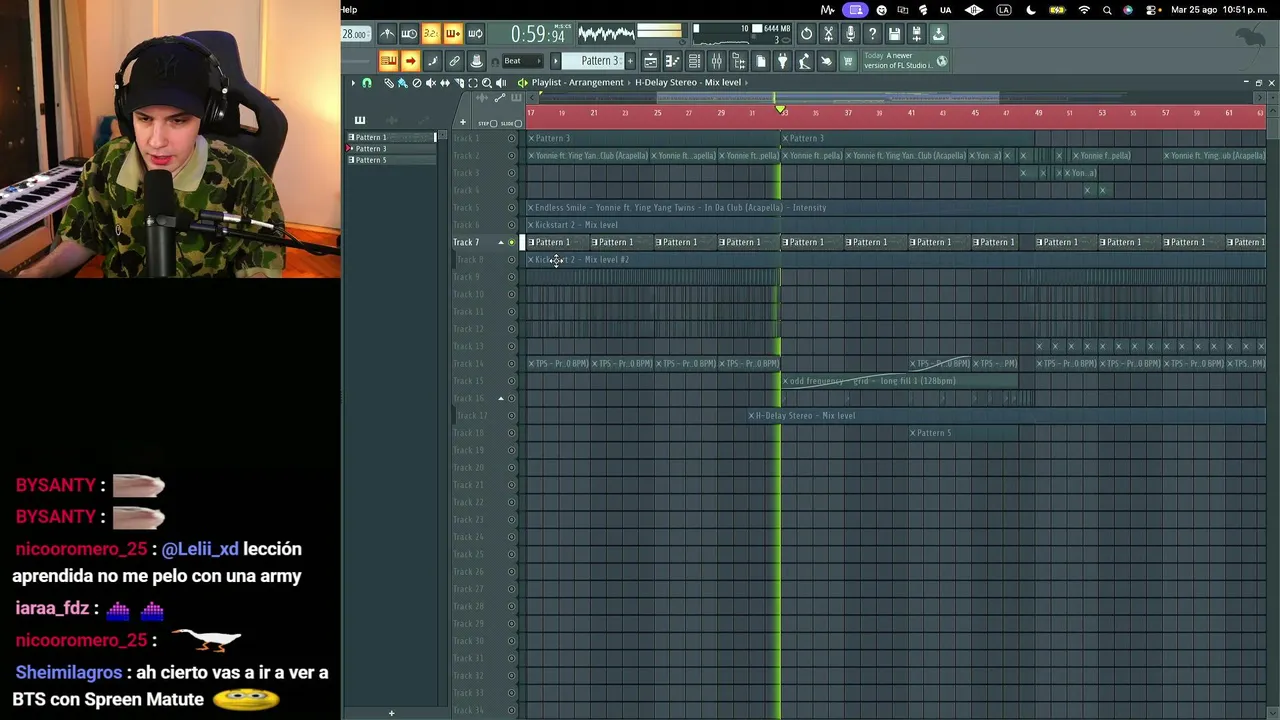
Task: Click the playhead marker at bar 33
Action: tap(781, 110)
